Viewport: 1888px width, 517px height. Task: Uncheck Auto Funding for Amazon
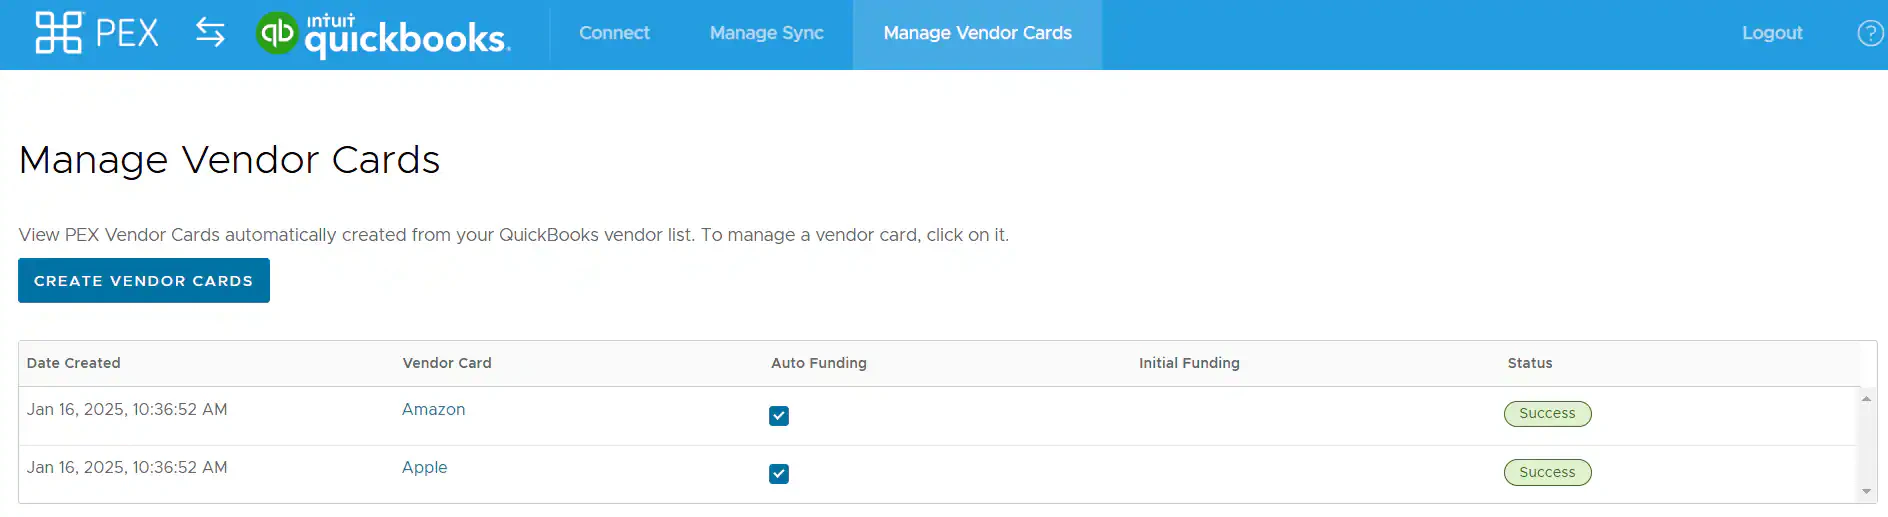click(x=779, y=416)
